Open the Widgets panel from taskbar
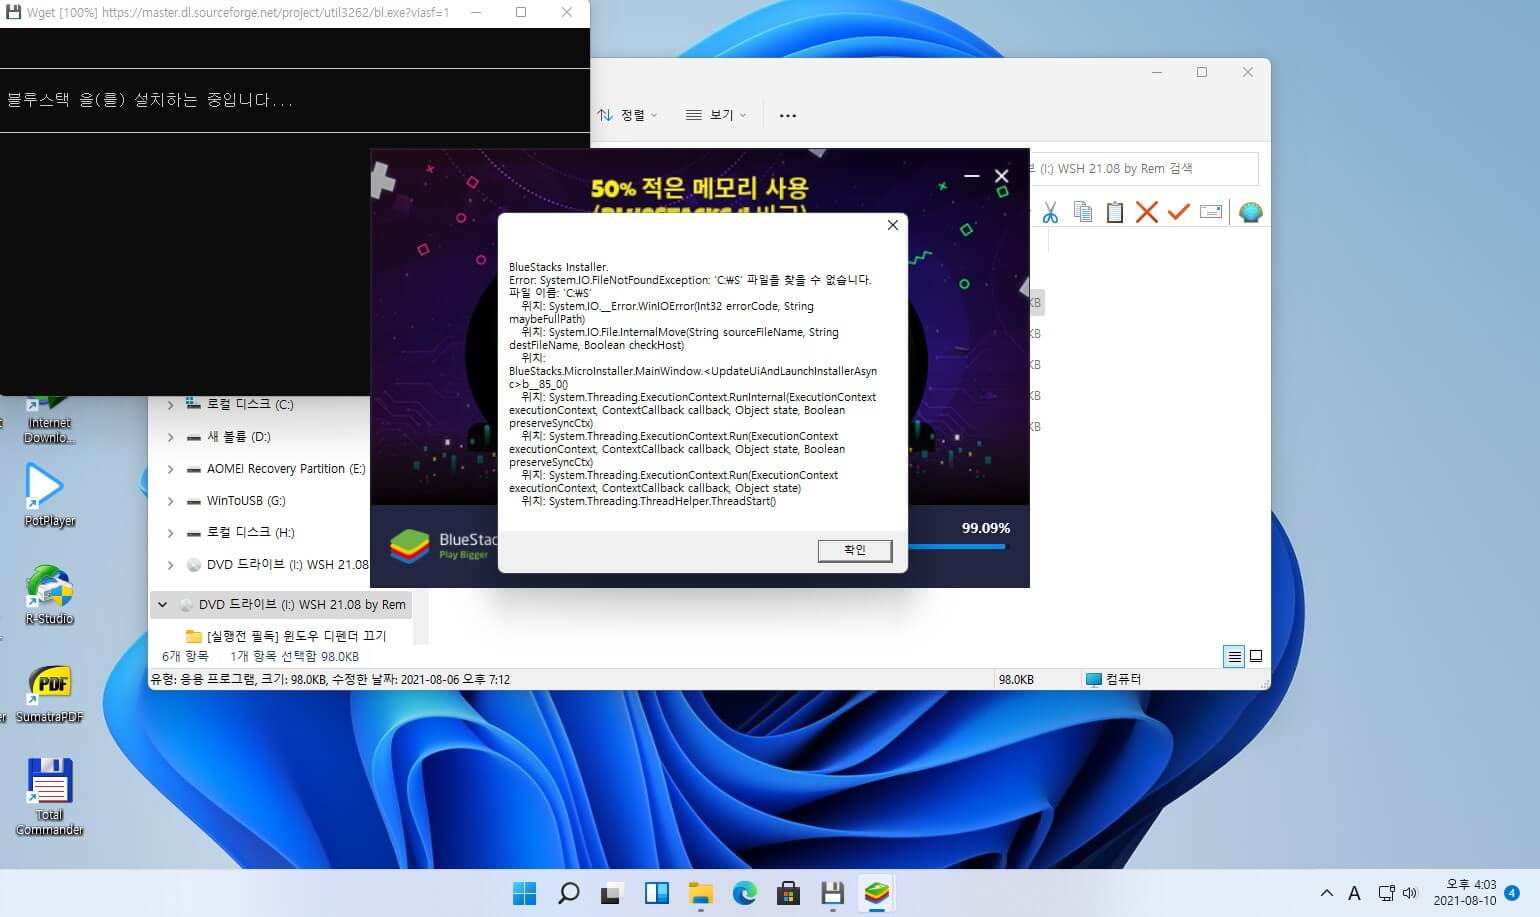 [656, 893]
